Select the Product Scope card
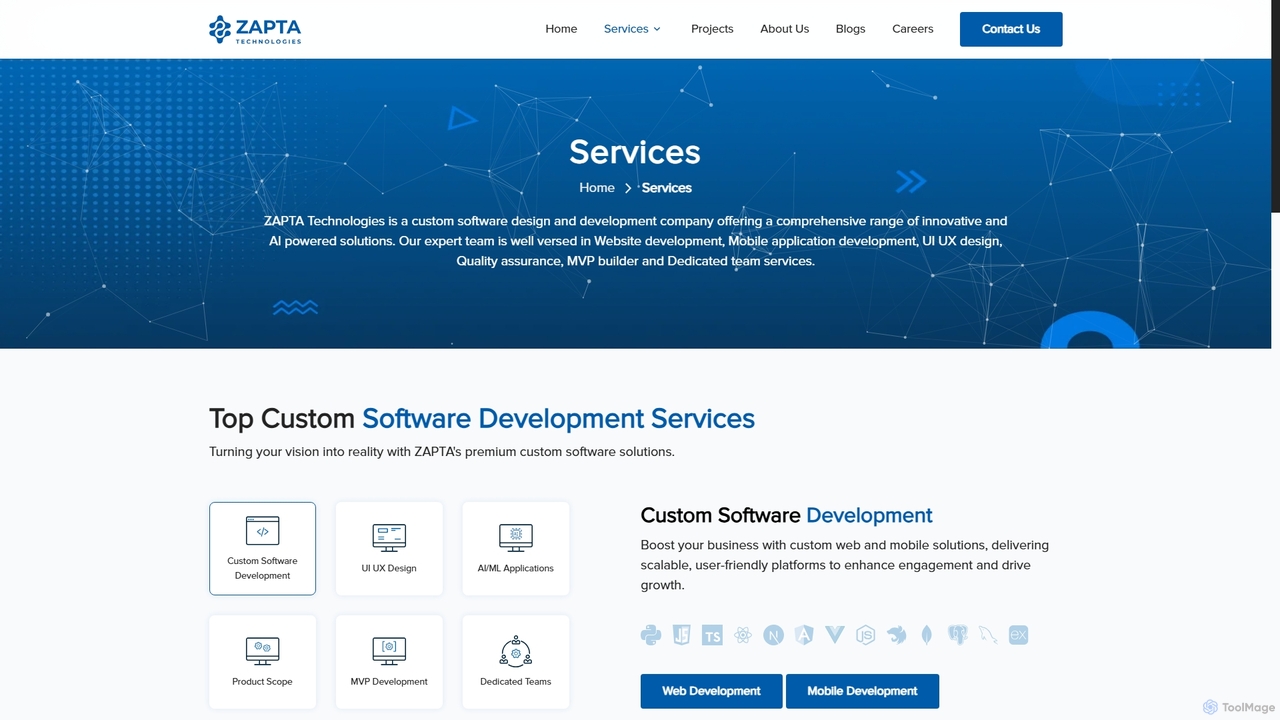Viewport: 1280px width, 720px height. pos(262,662)
